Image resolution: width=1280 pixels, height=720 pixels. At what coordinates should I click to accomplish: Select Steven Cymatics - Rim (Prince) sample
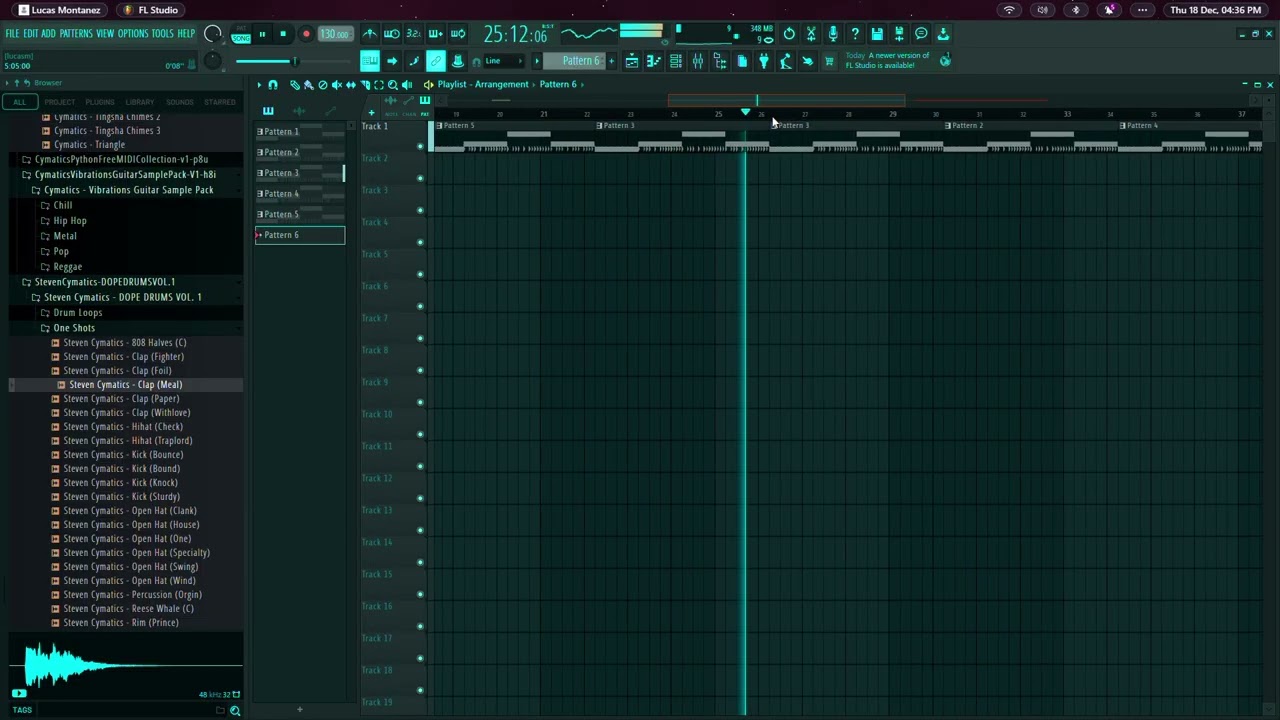120,623
